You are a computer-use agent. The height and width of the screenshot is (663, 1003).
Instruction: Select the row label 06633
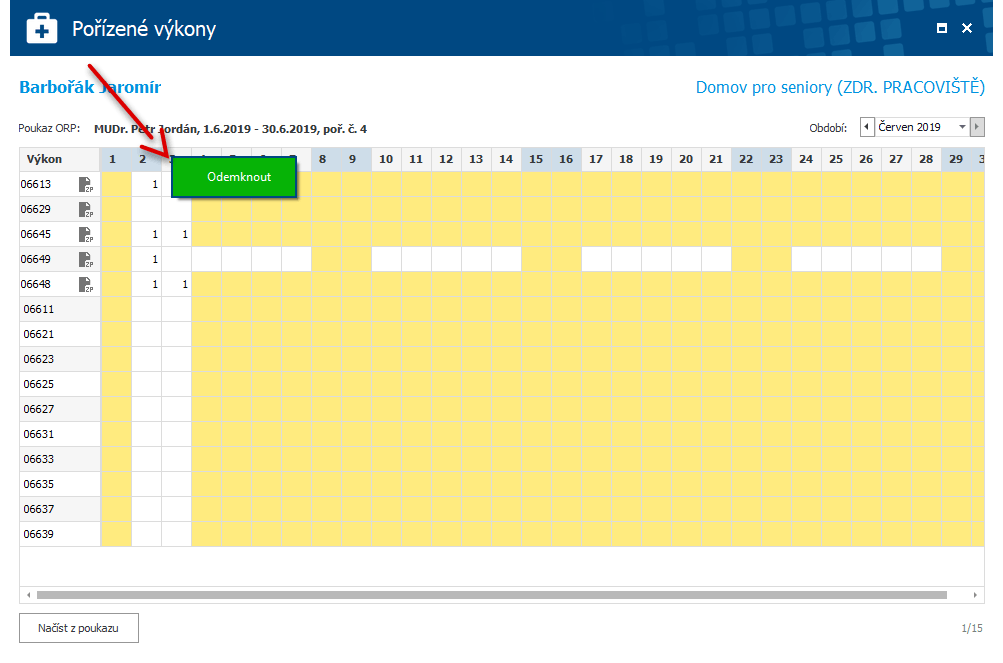39,459
